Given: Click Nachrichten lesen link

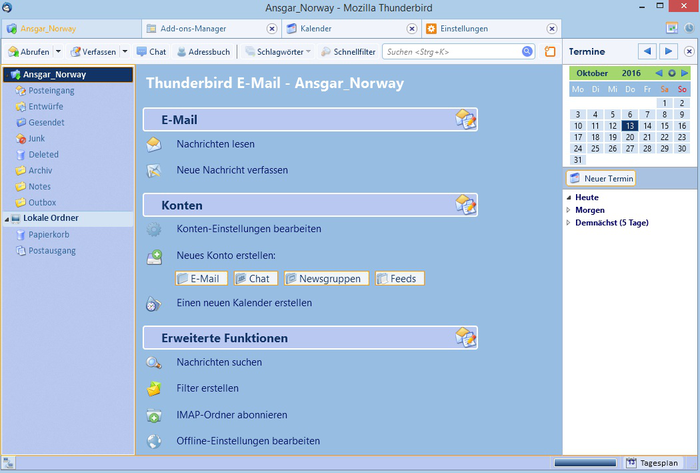Looking at the screenshot, I should click(x=215, y=144).
